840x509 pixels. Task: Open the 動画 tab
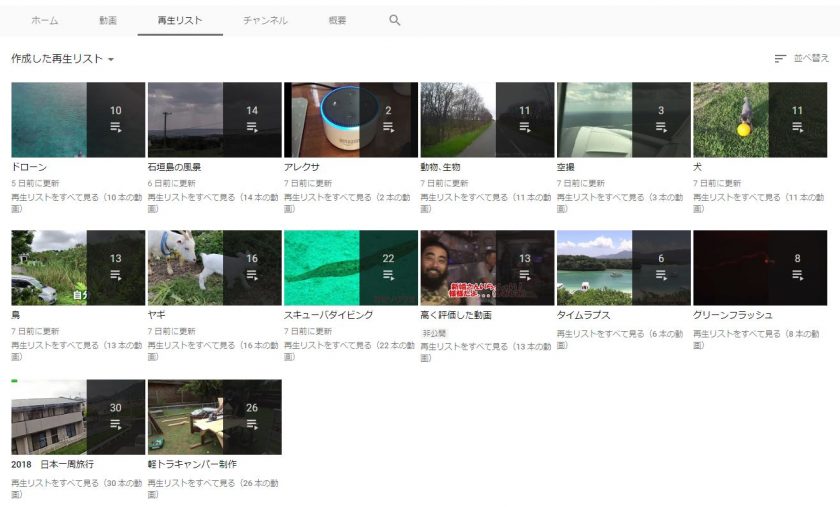108,20
